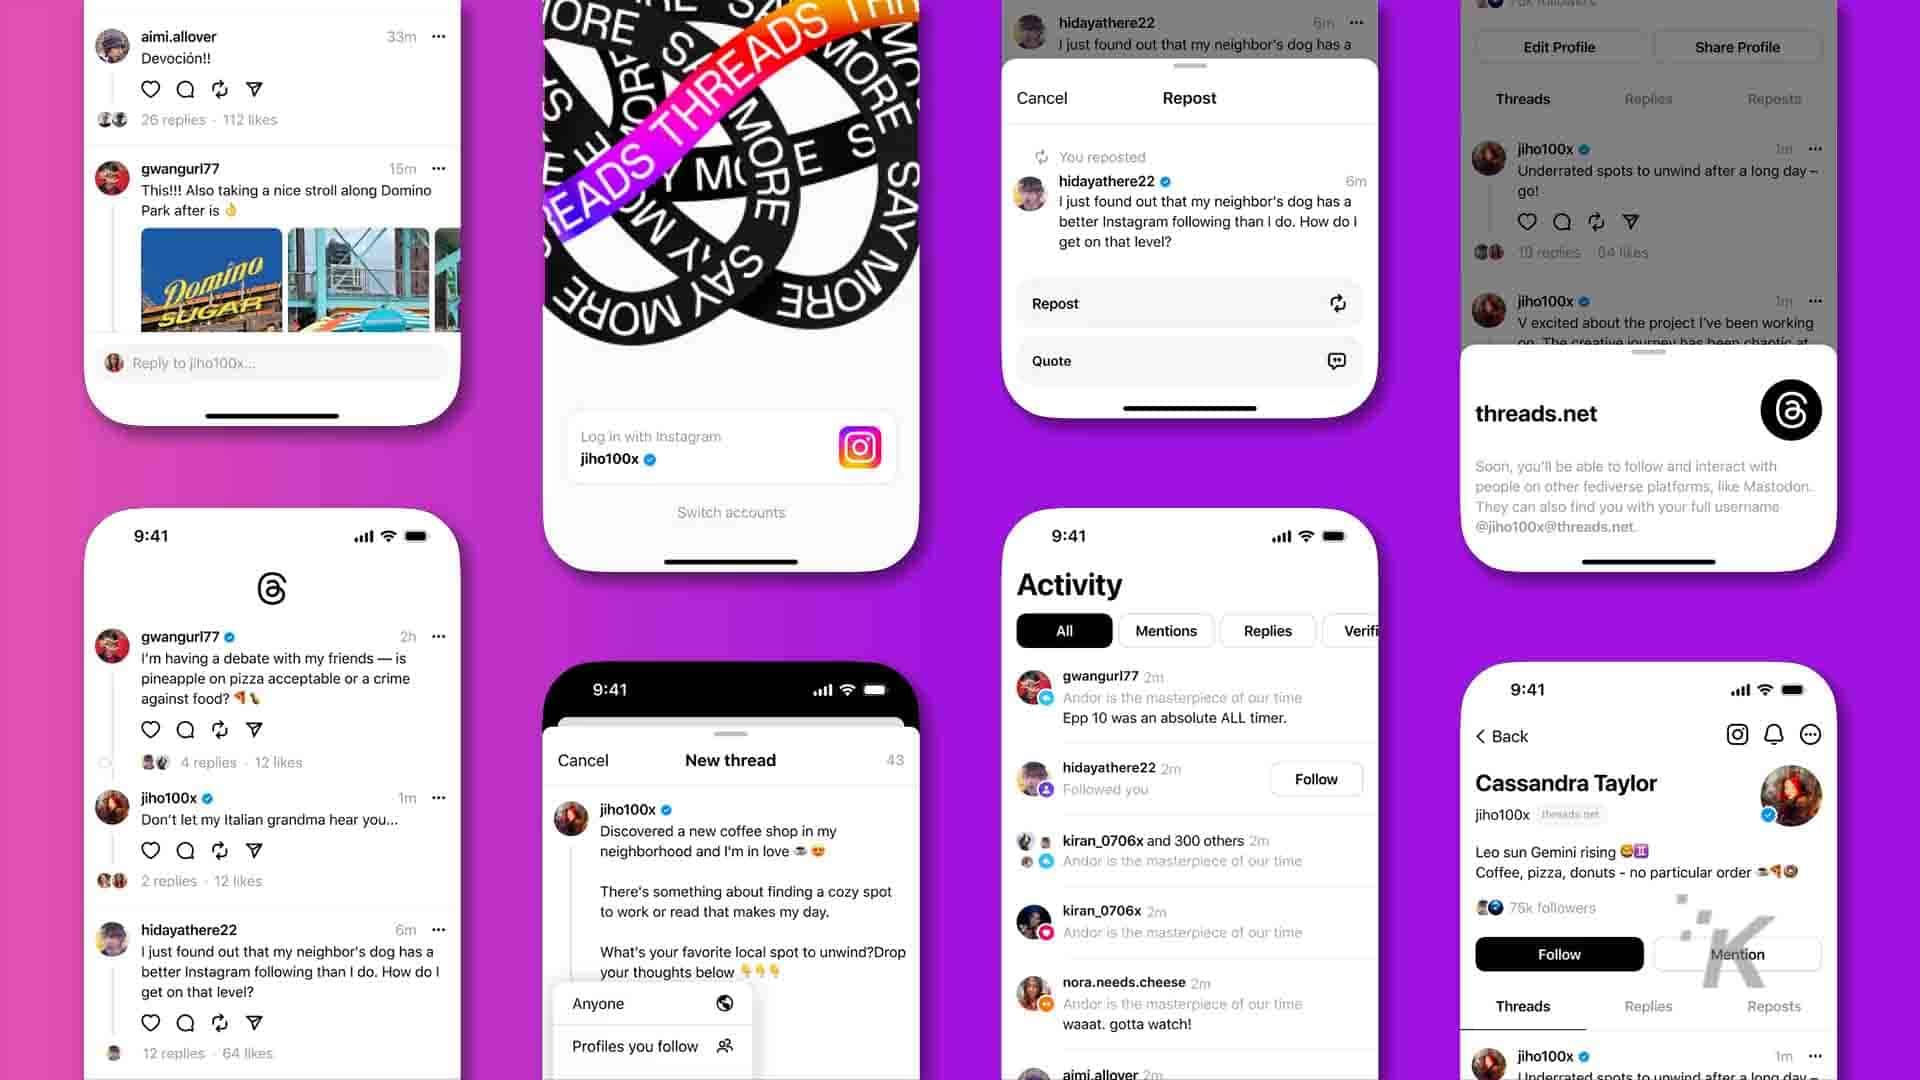Tap the Instagram logo on login screen

(858, 447)
